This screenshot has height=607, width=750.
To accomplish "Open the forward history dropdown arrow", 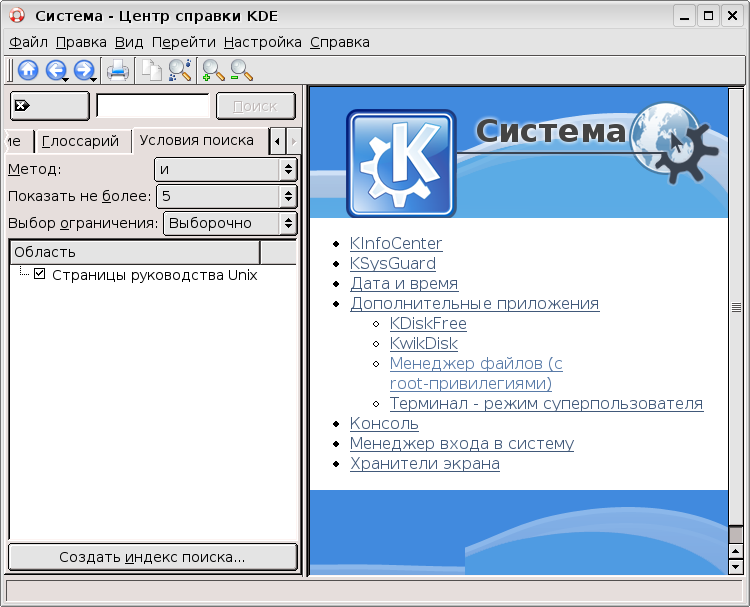I will coord(94,79).
